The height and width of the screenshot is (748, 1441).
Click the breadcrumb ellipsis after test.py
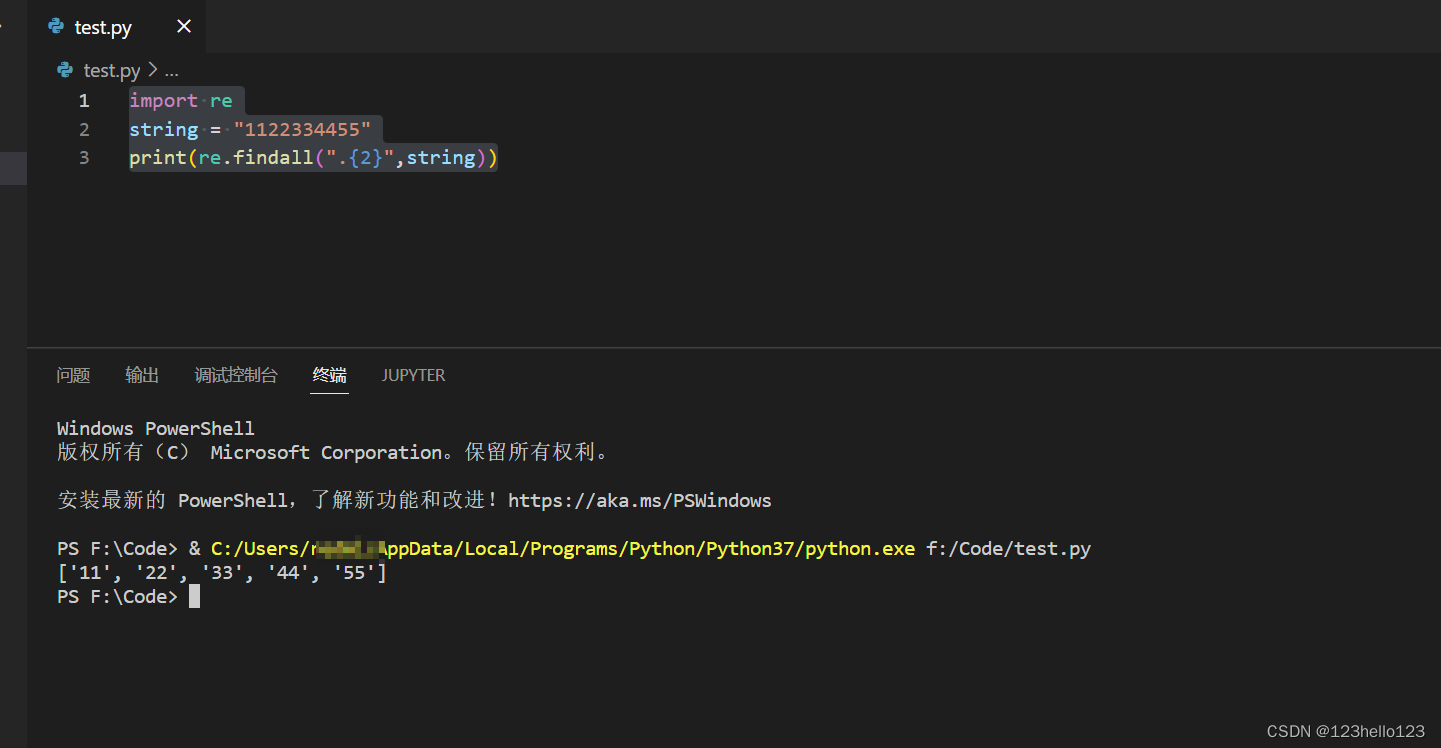tap(171, 70)
